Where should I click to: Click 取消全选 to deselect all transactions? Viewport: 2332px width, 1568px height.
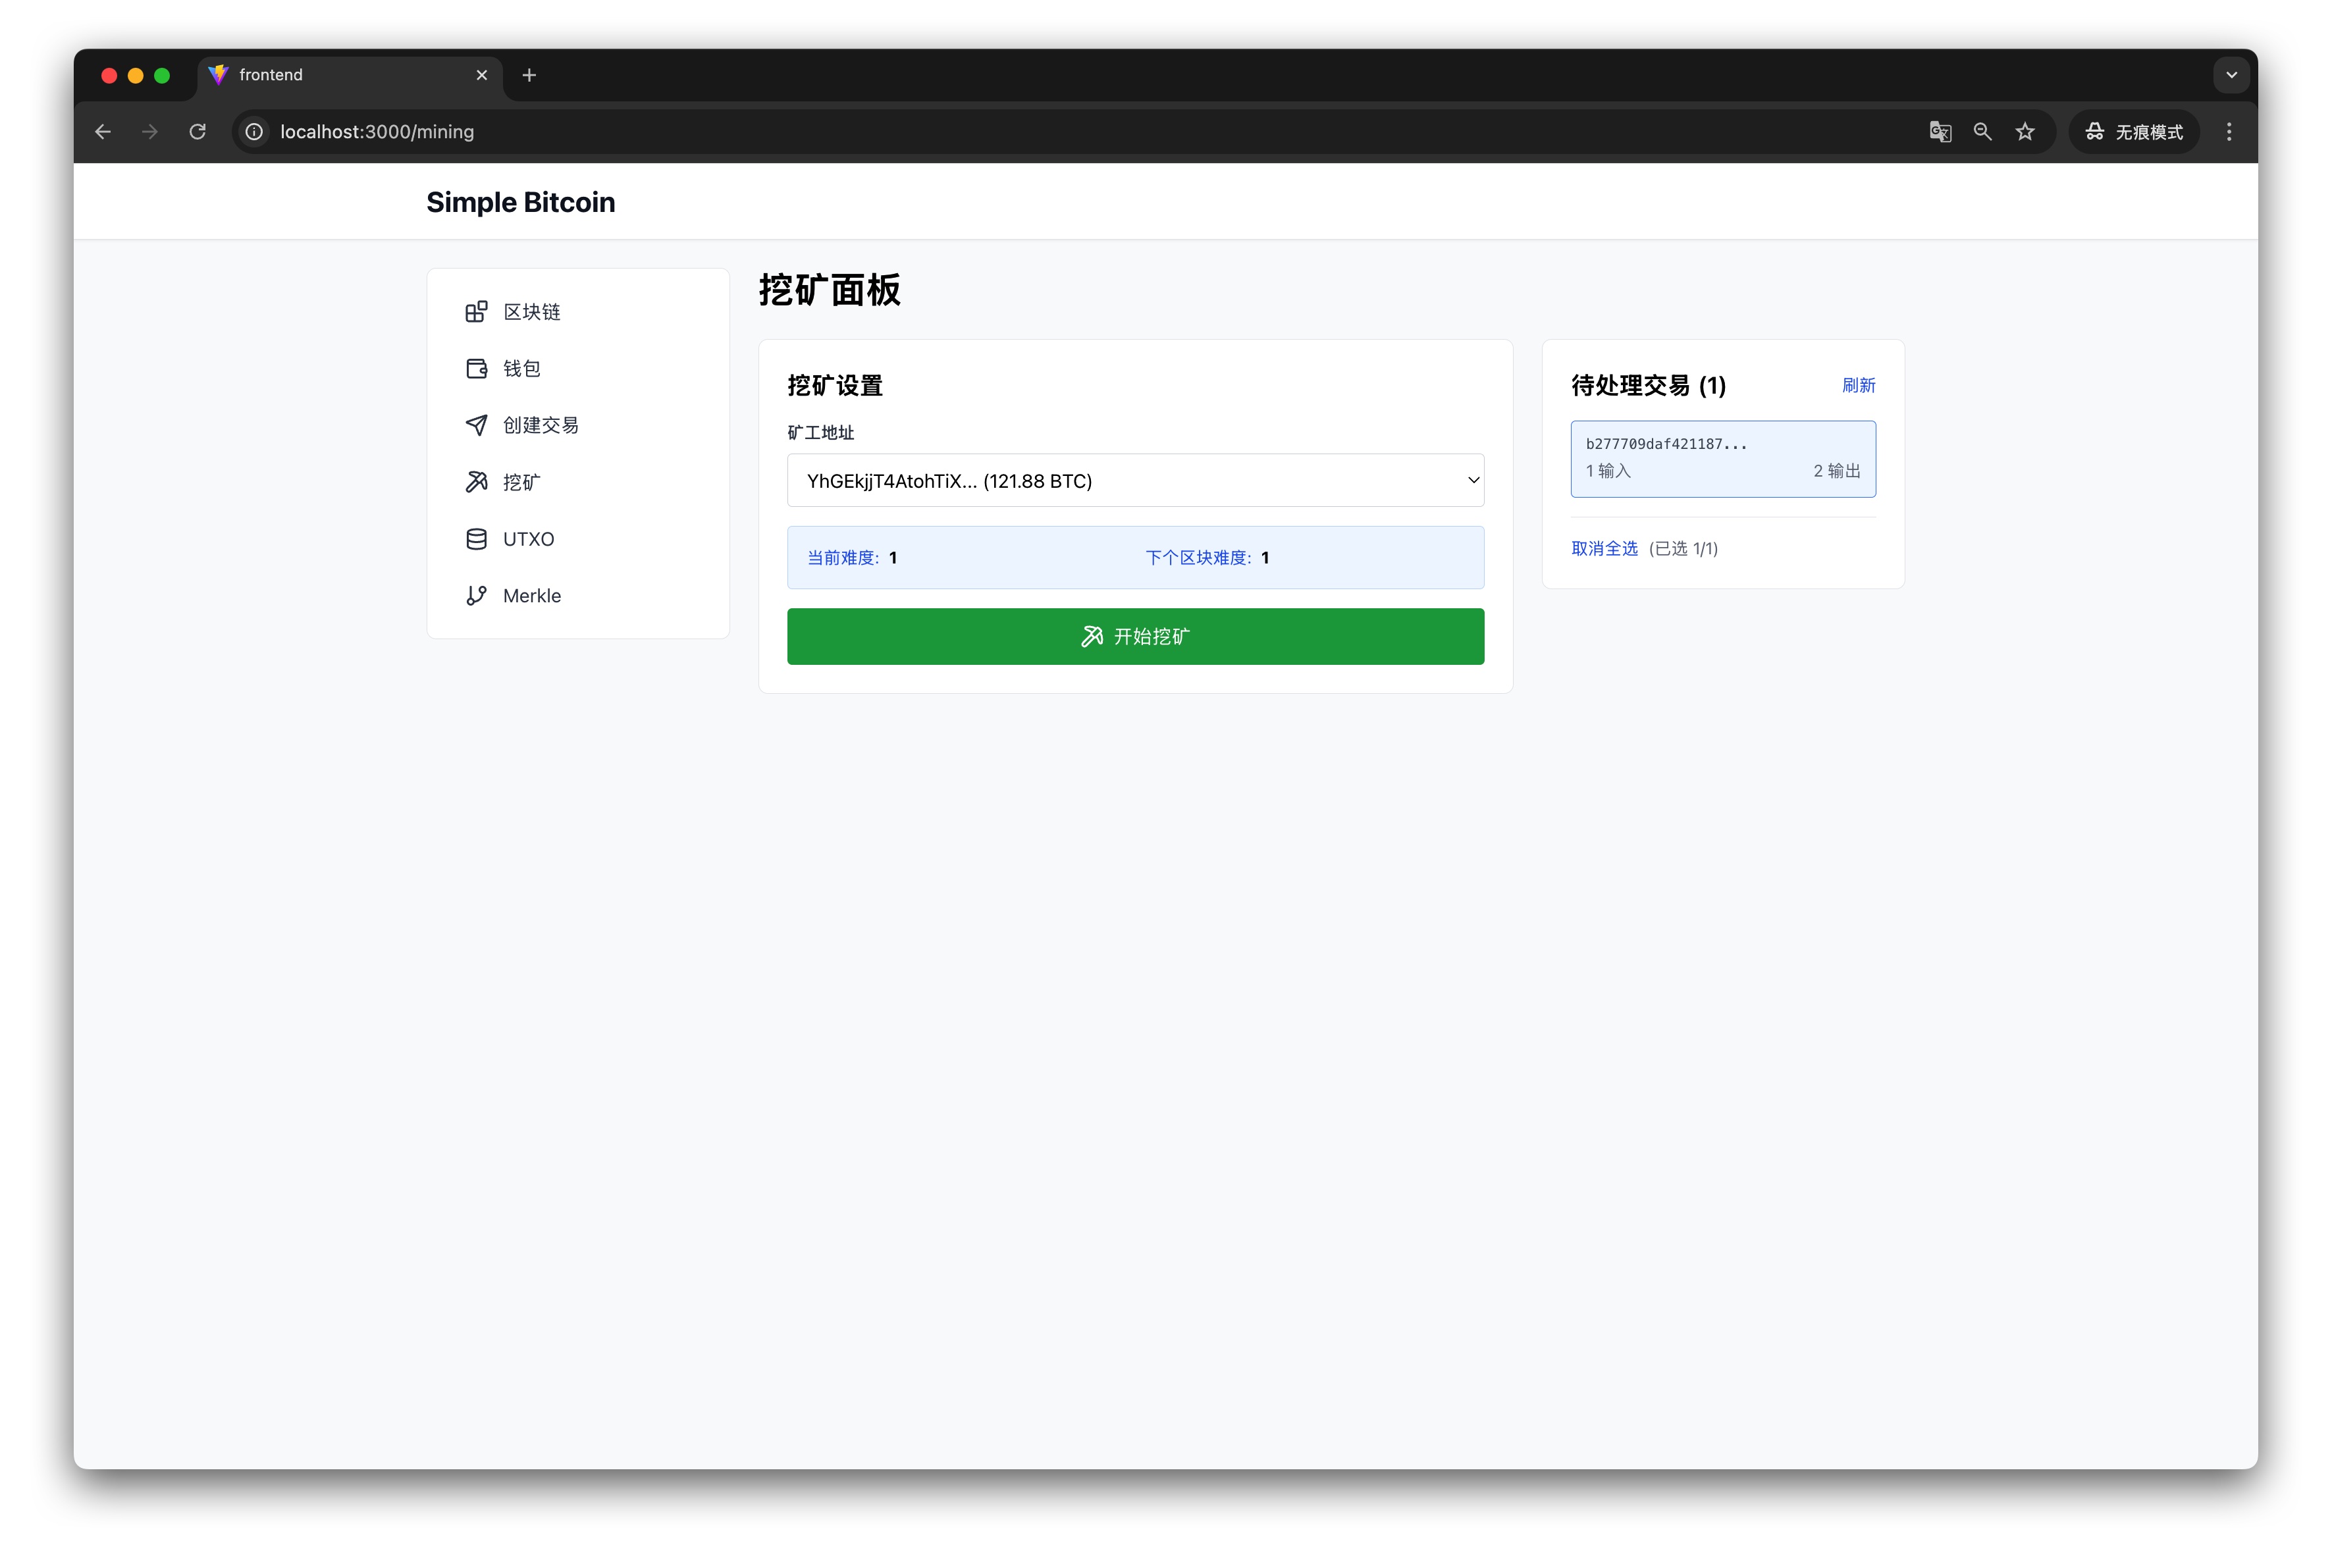click(1603, 549)
